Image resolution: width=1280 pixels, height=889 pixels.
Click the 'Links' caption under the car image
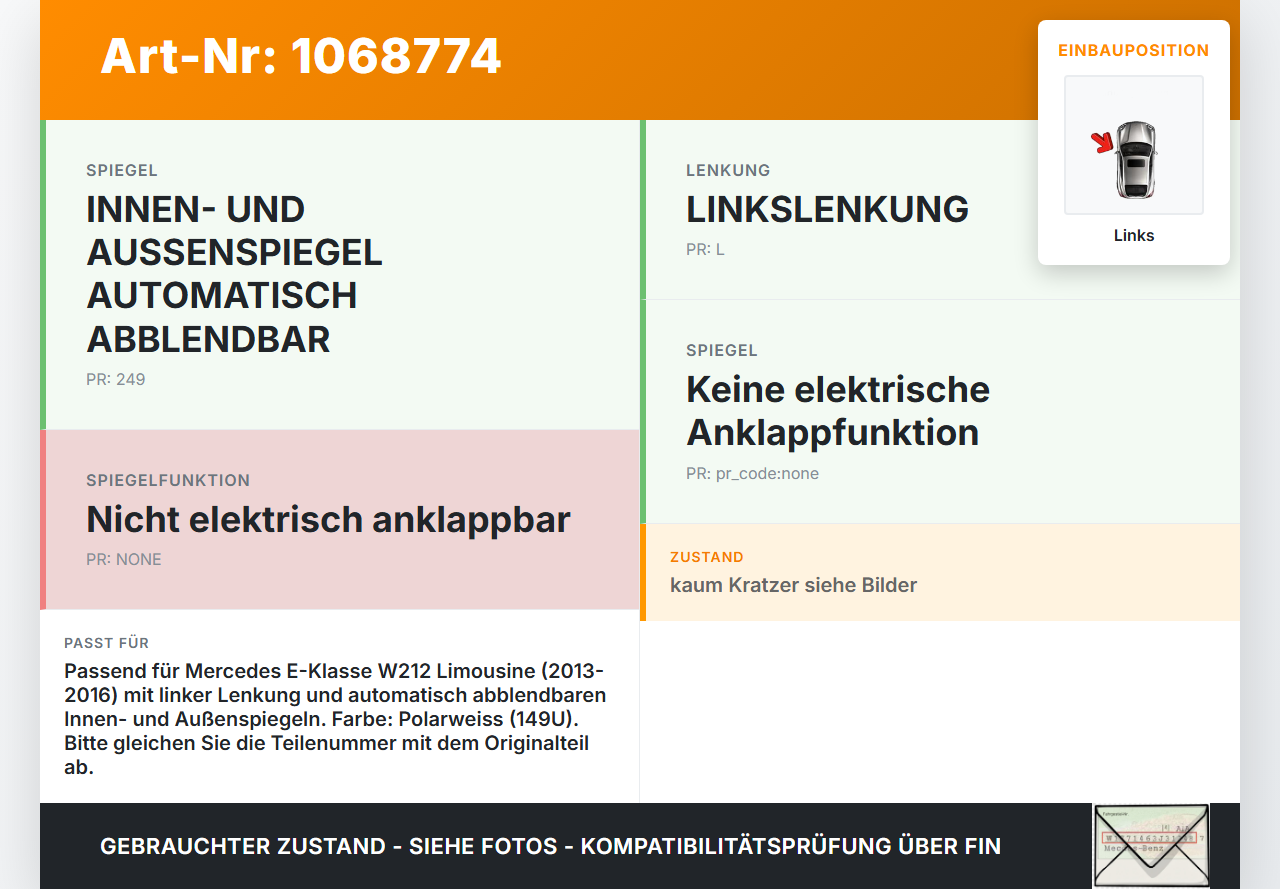1134,235
